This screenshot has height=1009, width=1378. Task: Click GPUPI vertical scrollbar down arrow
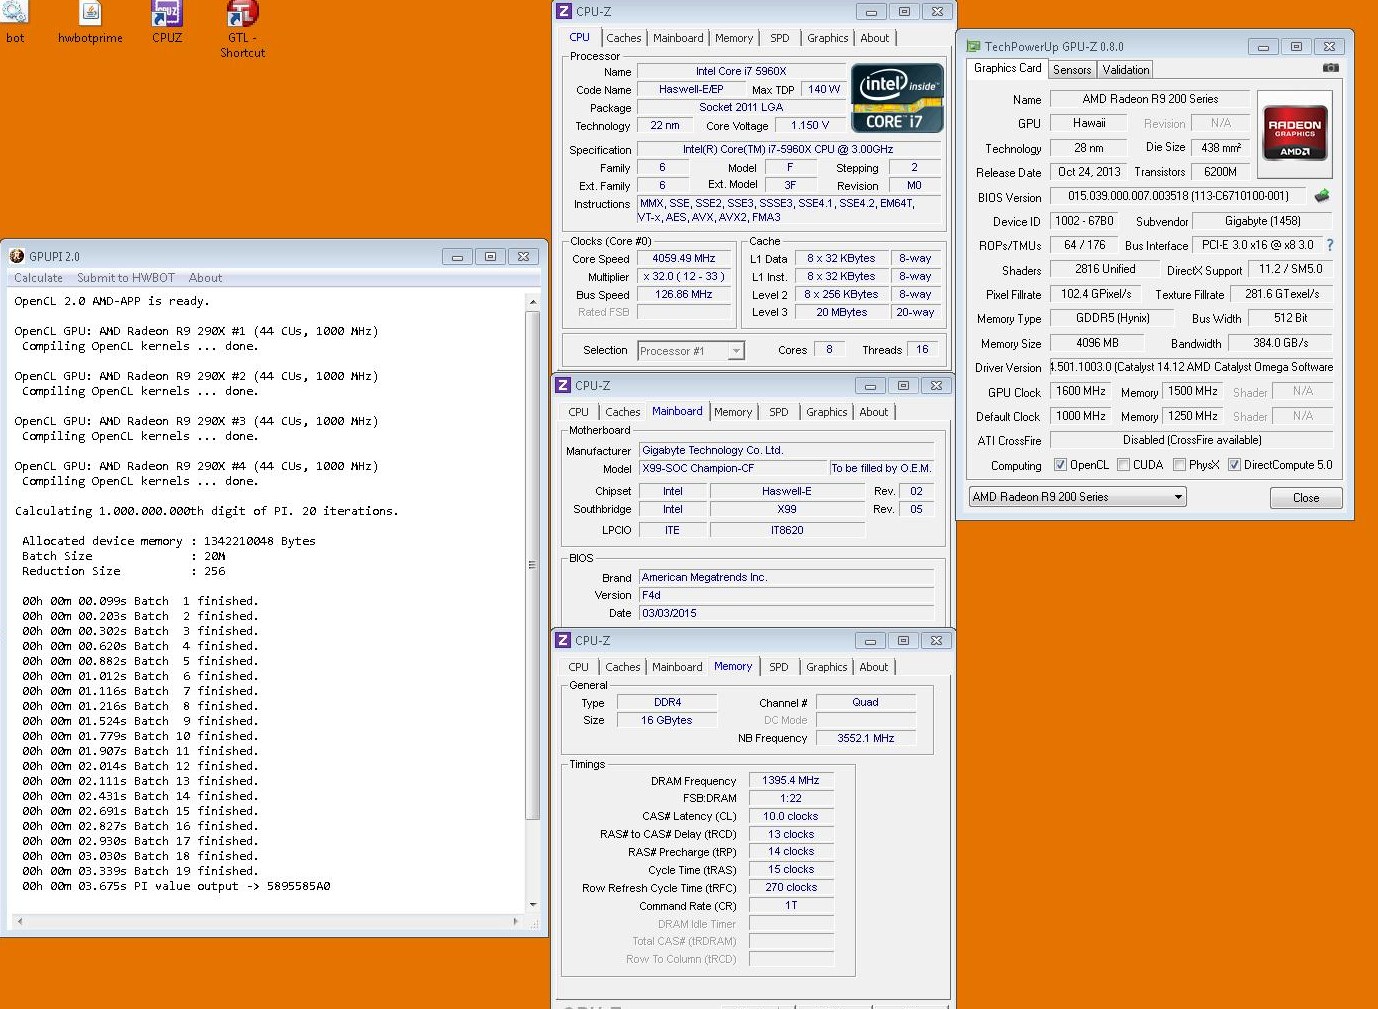(x=532, y=905)
